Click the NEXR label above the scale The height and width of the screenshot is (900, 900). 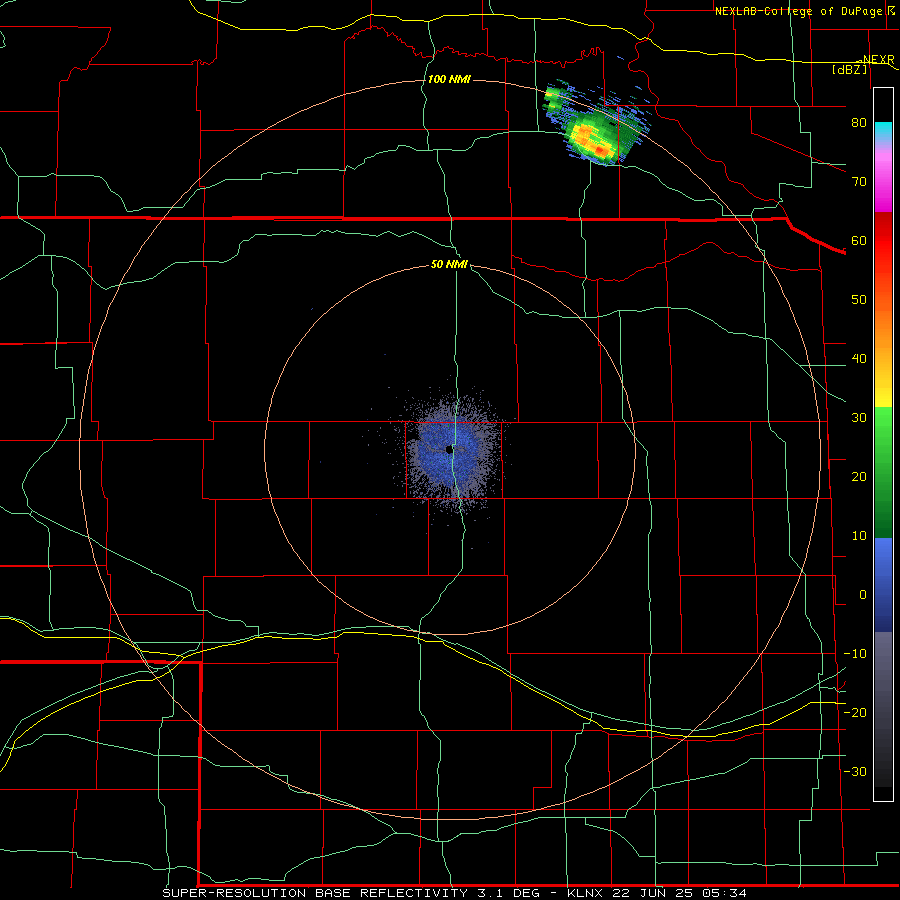[x=878, y=59]
